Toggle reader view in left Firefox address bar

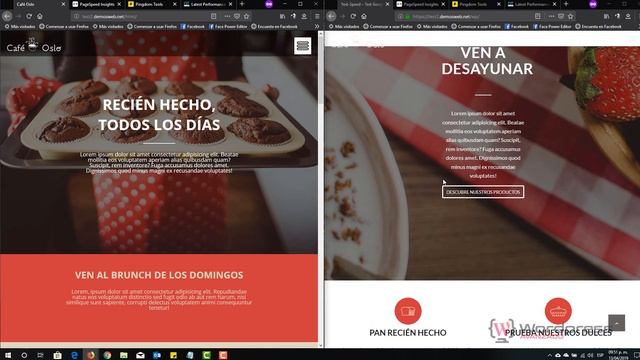(x=213, y=16)
